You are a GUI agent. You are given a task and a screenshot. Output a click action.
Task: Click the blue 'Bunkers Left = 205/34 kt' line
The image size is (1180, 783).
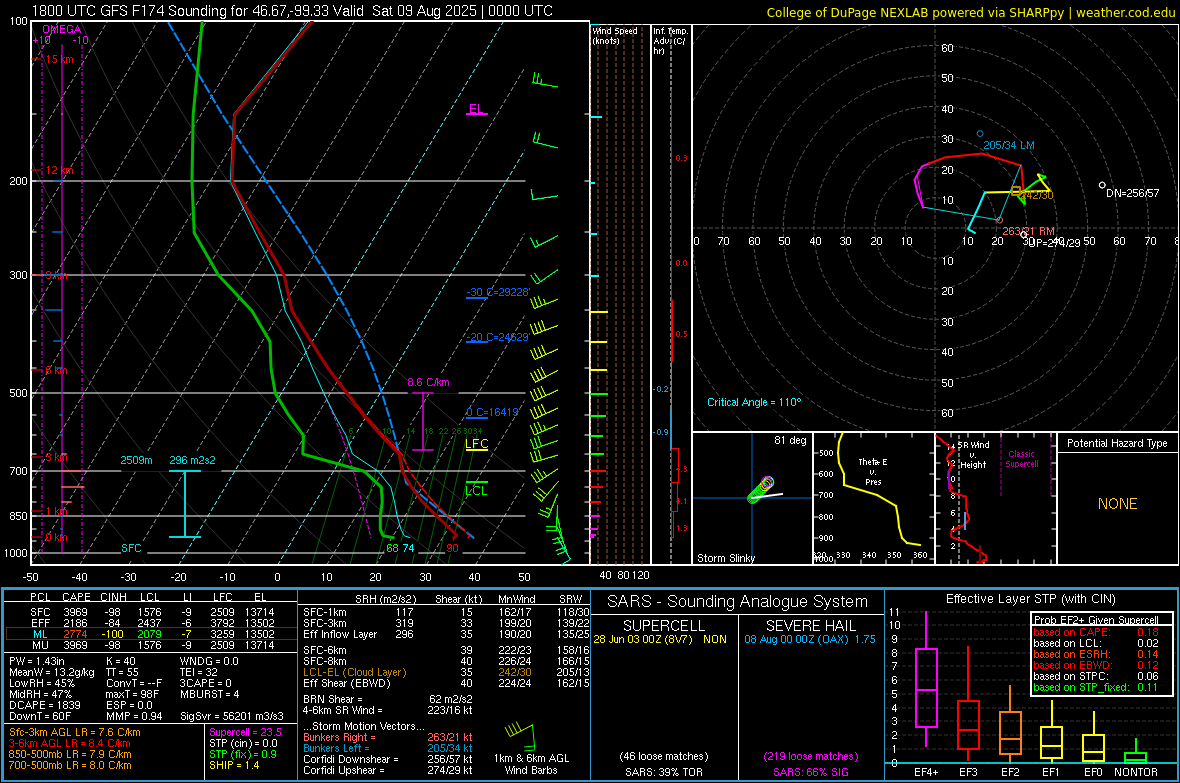[388, 748]
